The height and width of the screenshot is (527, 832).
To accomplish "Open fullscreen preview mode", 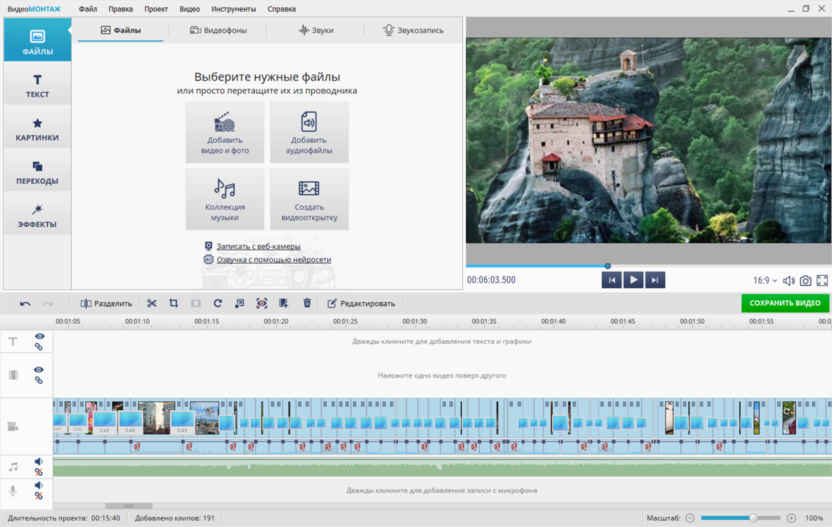I will (x=822, y=281).
